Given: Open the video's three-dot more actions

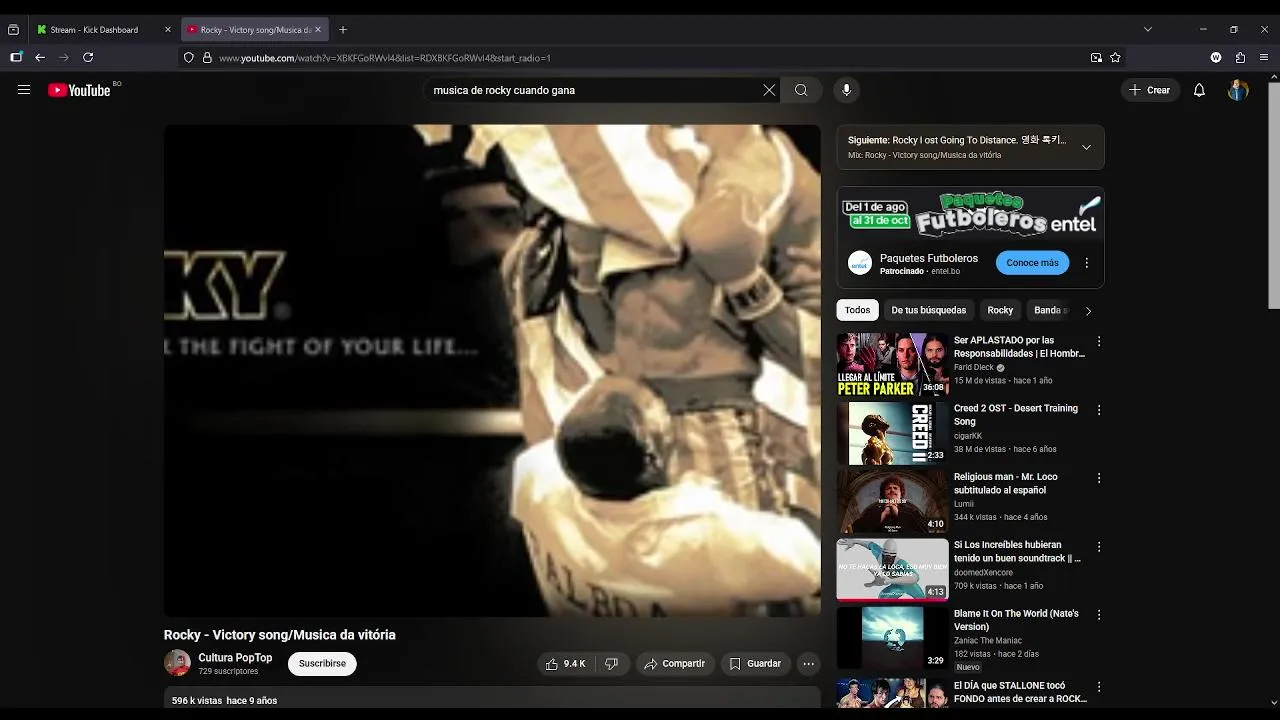Looking at the screenshot, I should click(808, 664).
